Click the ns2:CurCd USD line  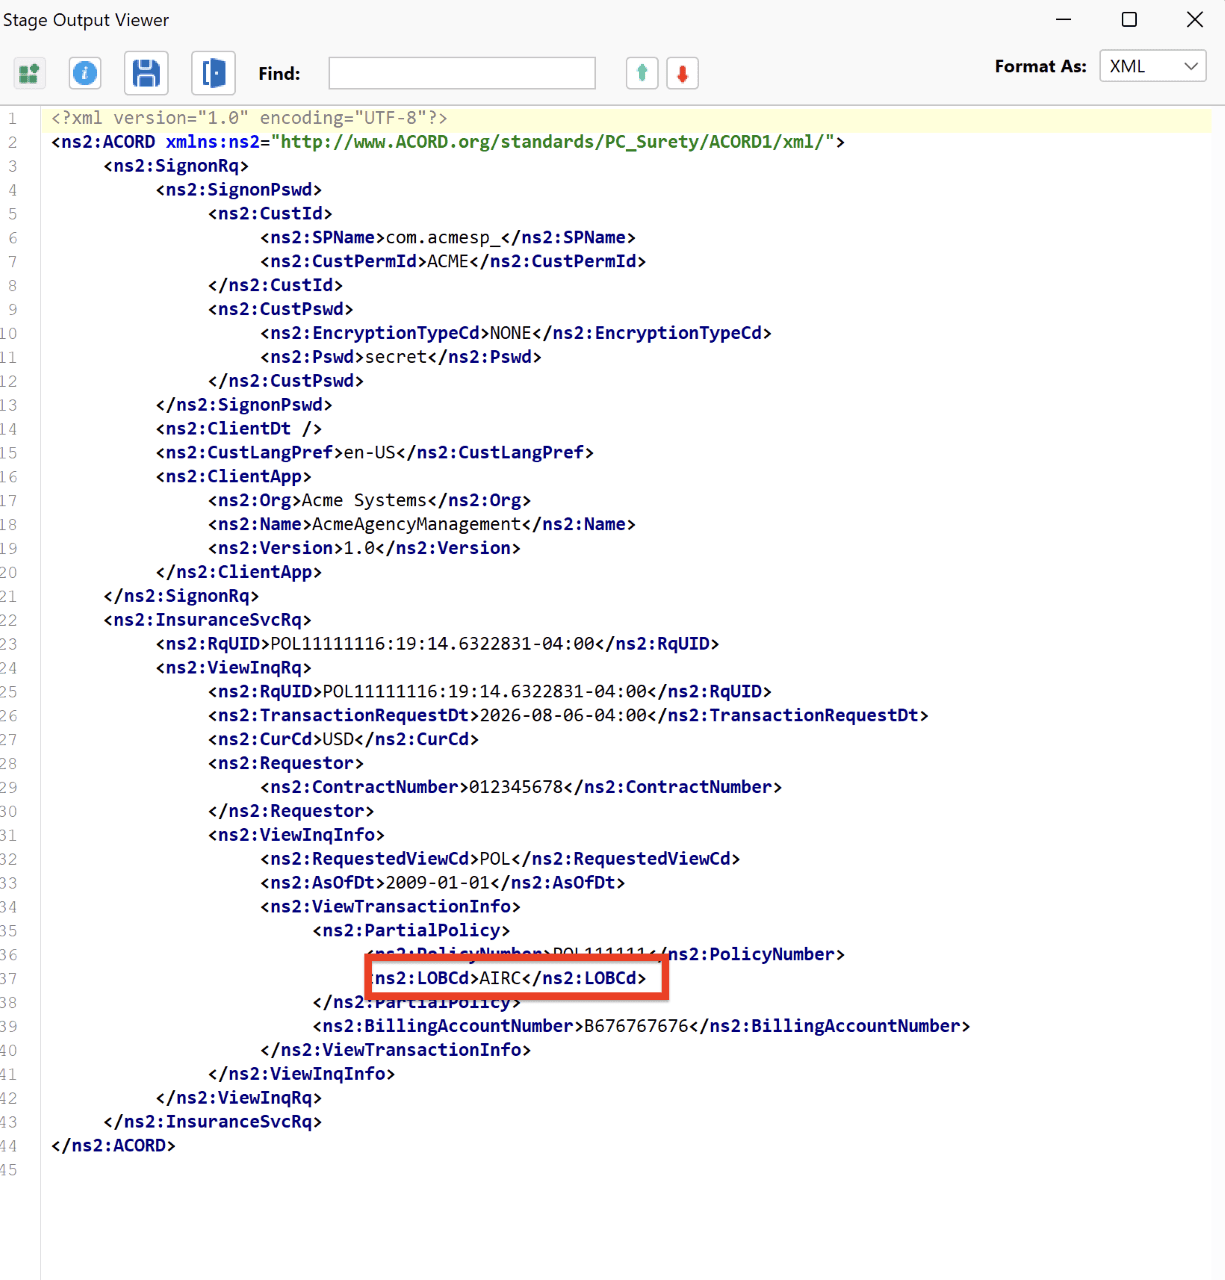point(343,740)
